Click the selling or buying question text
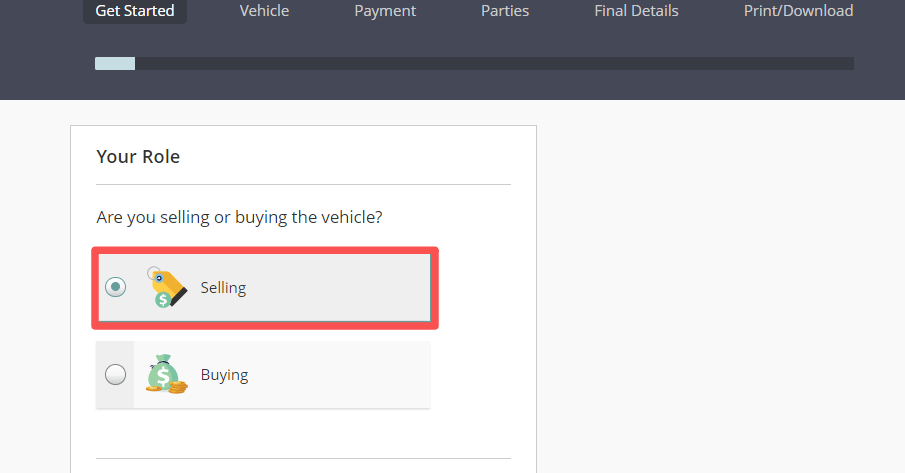The height and width of the screenshot is (473, 905). click(239, 217)
